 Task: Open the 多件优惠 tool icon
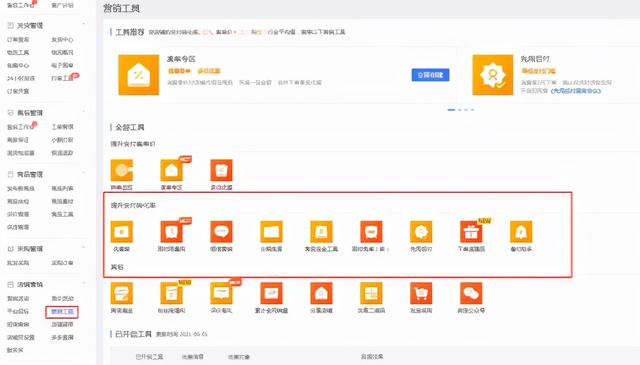pos(221,171)
